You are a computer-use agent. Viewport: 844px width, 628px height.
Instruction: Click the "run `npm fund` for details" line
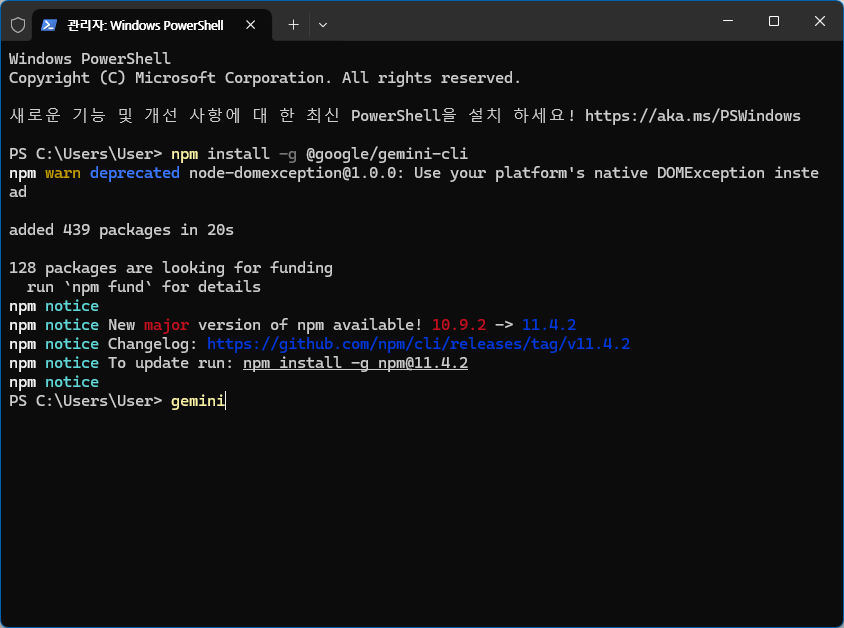[144, 287]
